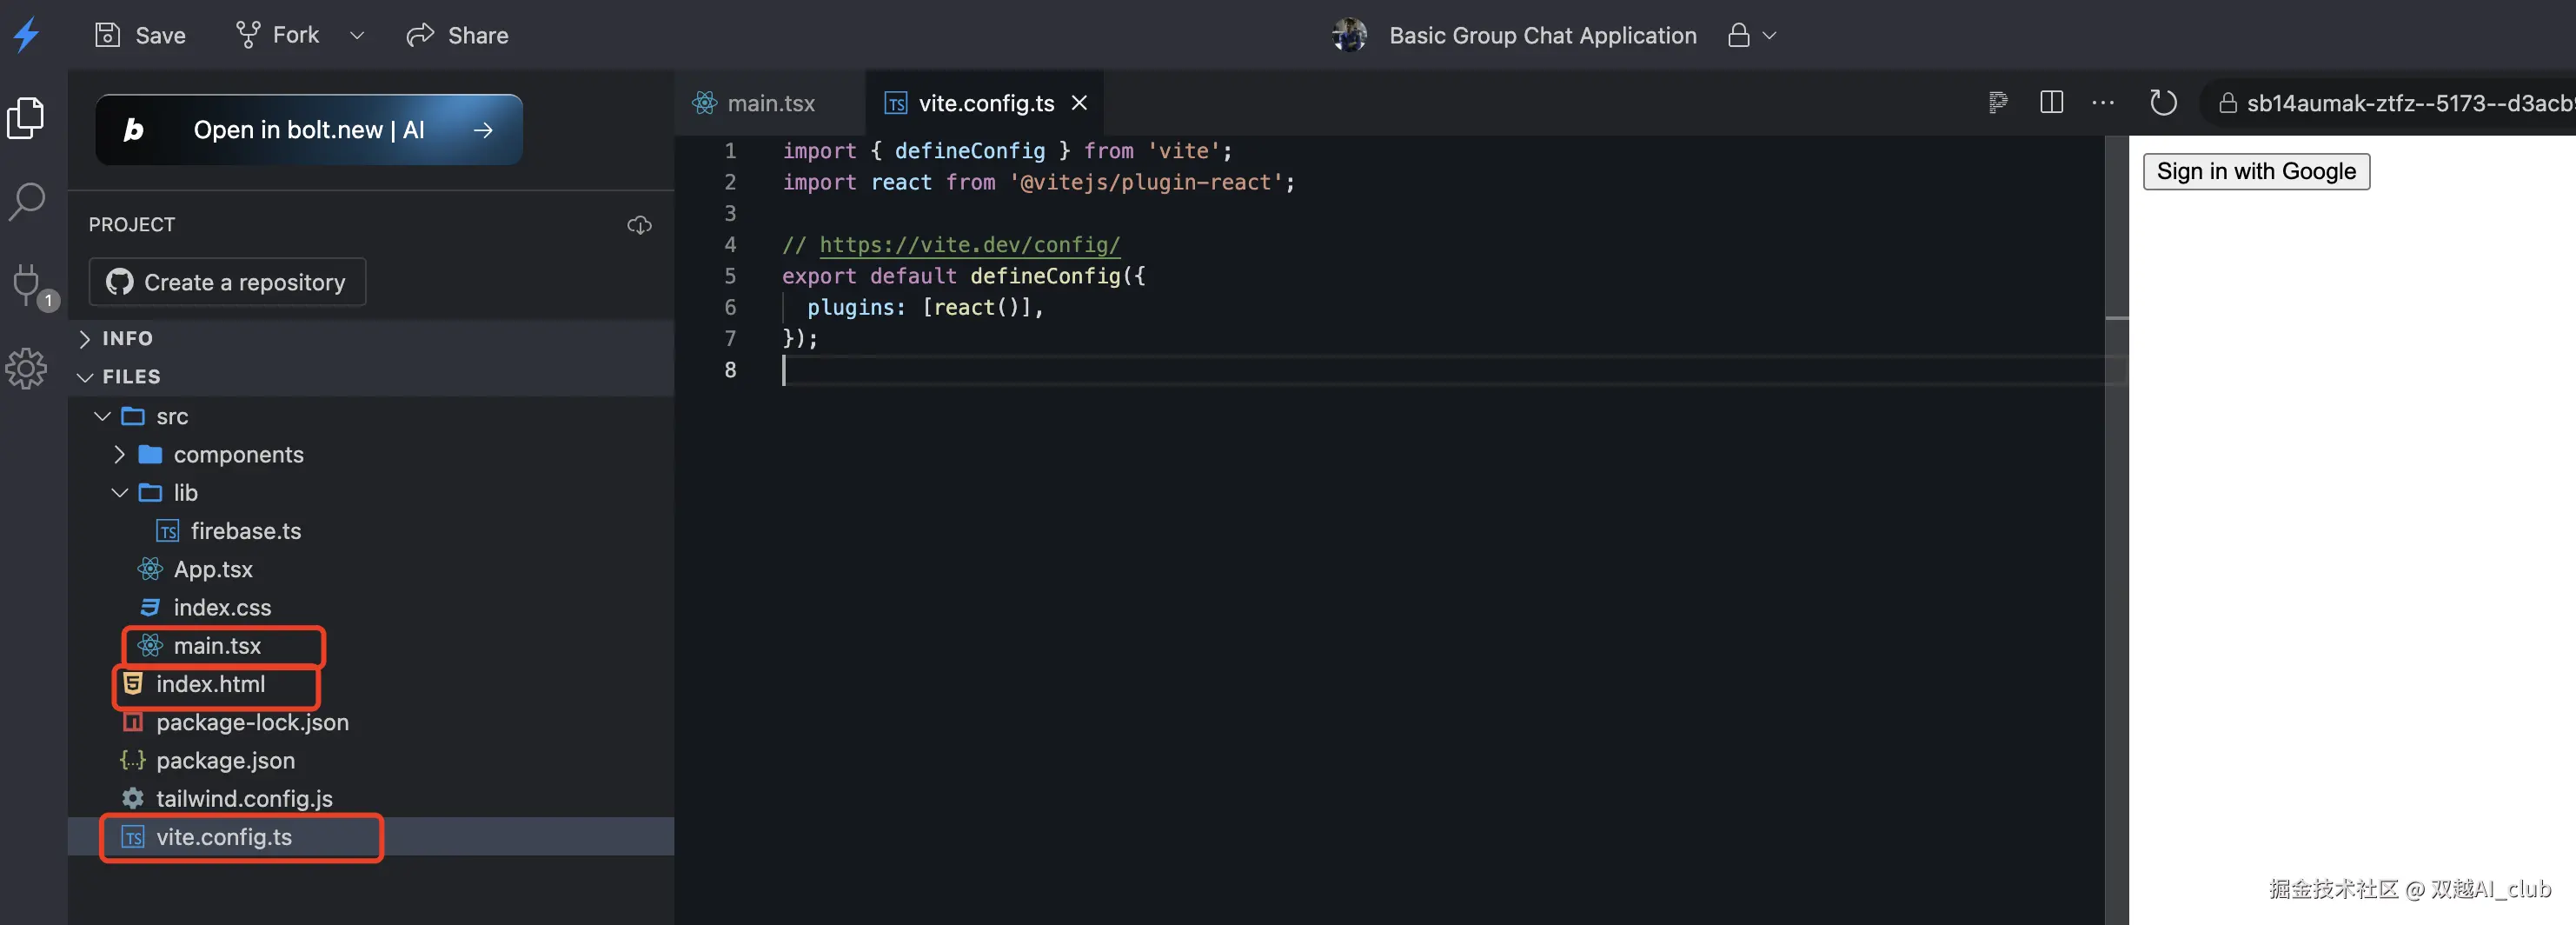This screenshot has width=2576, height=925.
Task: Close the vite.config.ts tab
Action: [1079, 103]
